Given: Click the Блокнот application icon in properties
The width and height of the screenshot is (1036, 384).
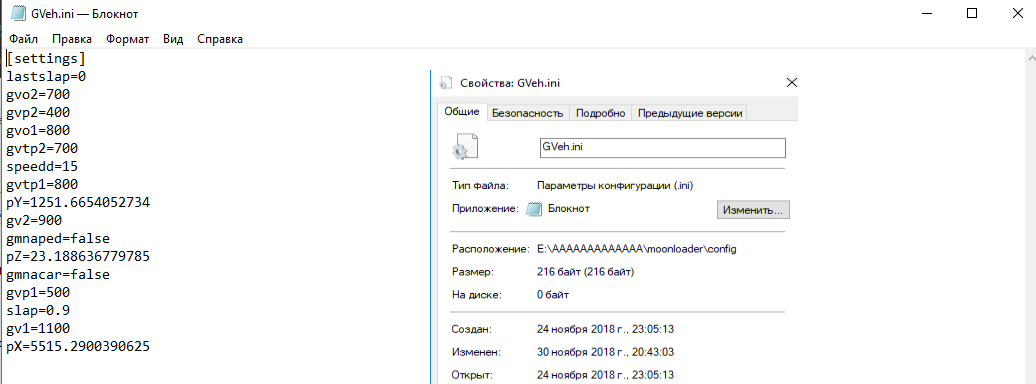Looking at the screenshot, I should click(534, 210).
